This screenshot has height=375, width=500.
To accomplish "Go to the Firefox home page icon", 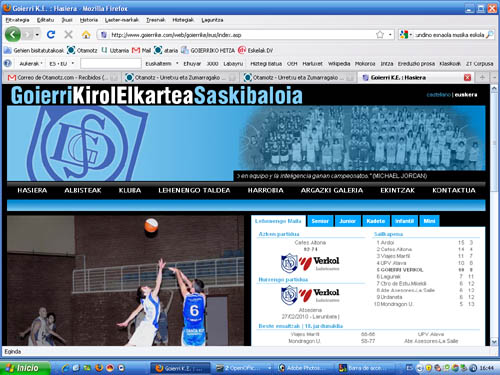I will tap(86, 35).
